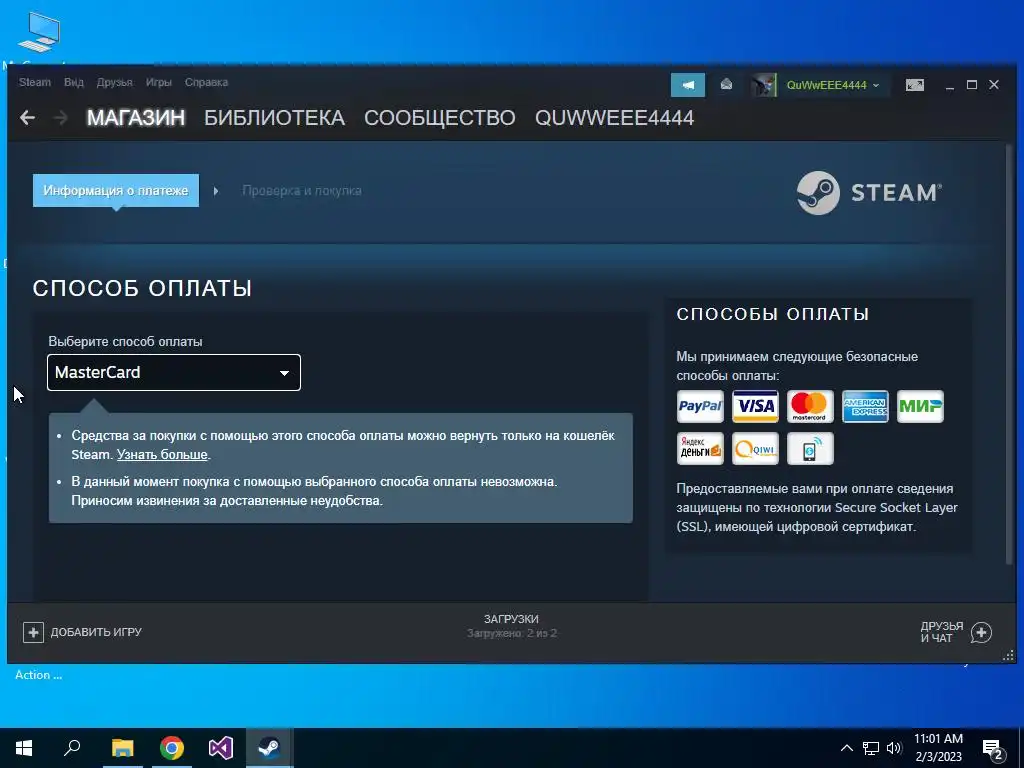
Task: Expand the QuWwEEE4444 account dropdown
Action: (876, 86)
